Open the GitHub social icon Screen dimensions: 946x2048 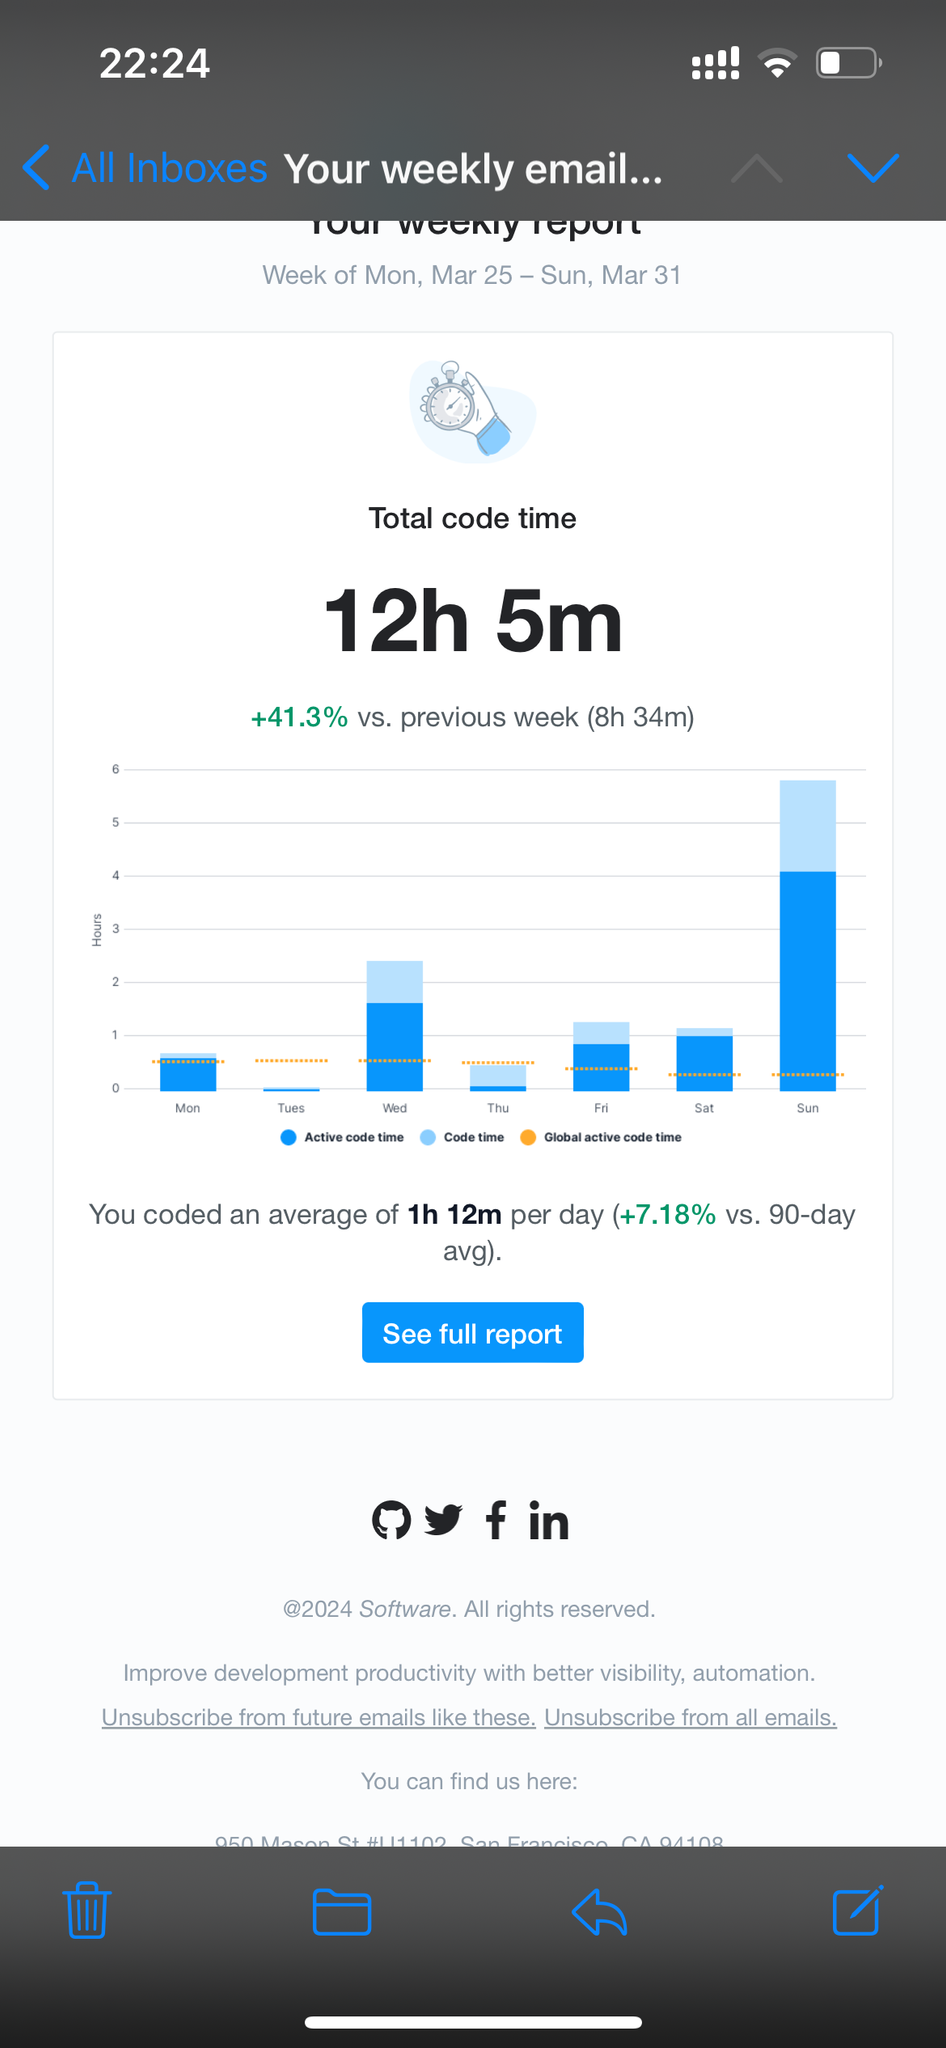391,1521
